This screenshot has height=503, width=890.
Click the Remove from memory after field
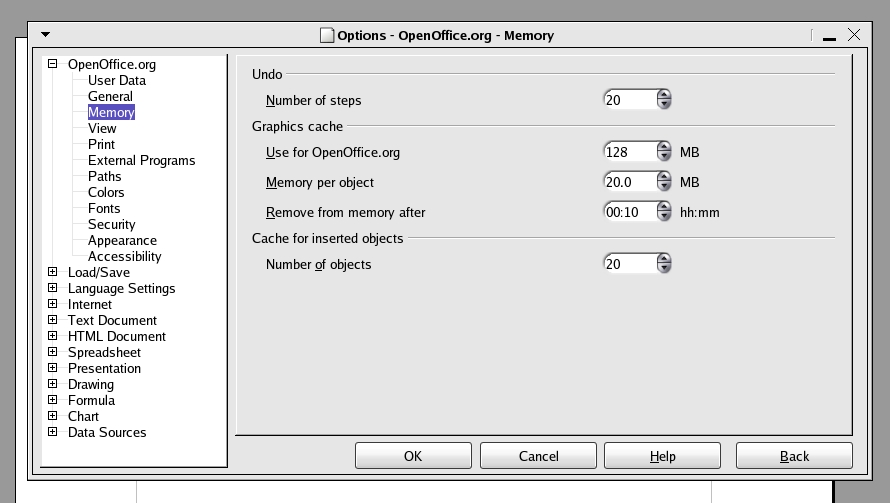coord(629,212)
